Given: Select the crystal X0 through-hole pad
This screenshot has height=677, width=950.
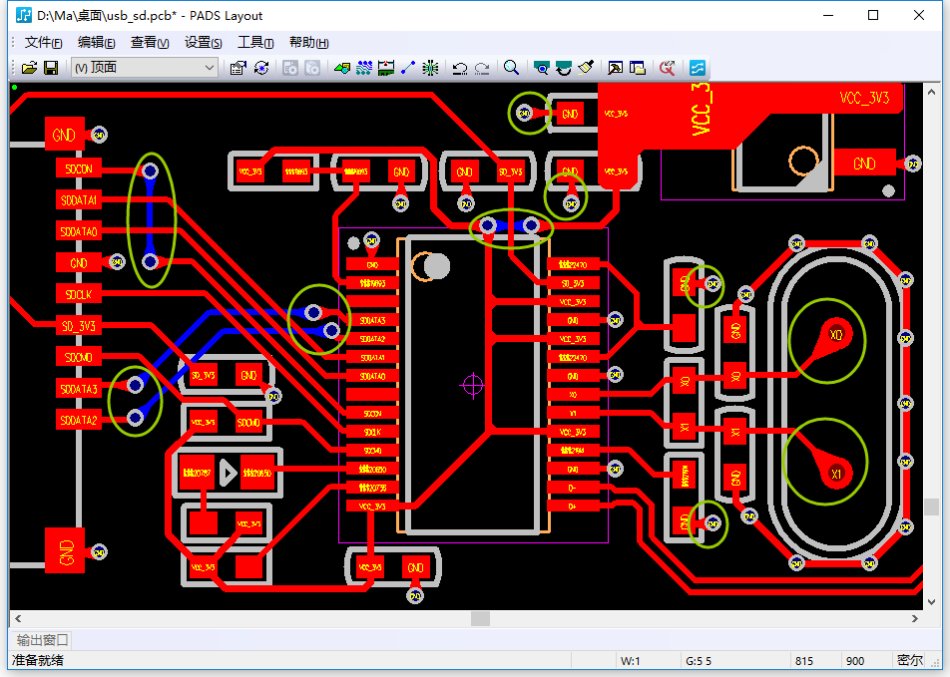Looking at the screenshot, I should [836, 335].
